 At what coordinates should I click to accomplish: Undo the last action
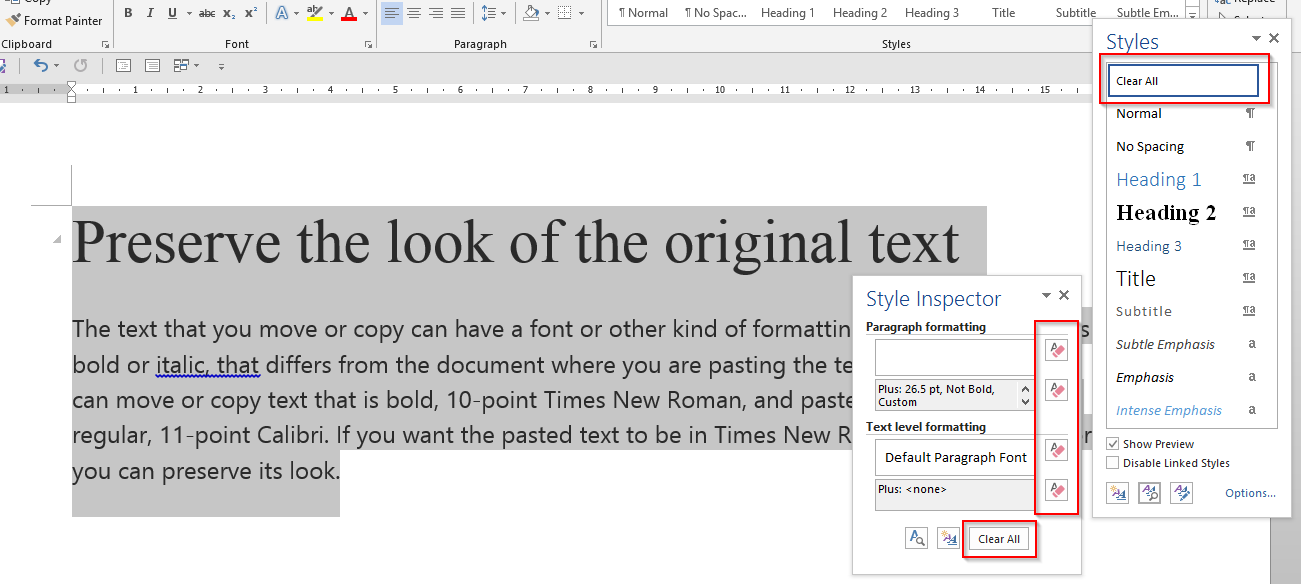40,66
